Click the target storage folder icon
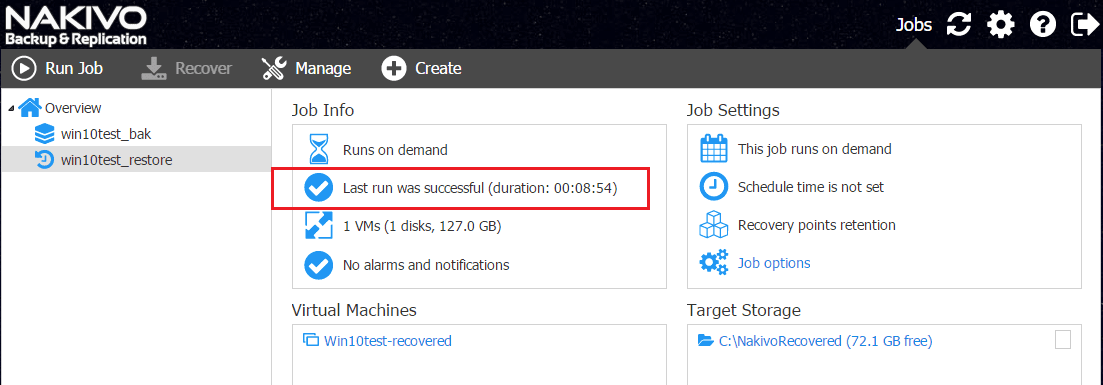Screen dimensions: 1103x385 coord(705,341)
